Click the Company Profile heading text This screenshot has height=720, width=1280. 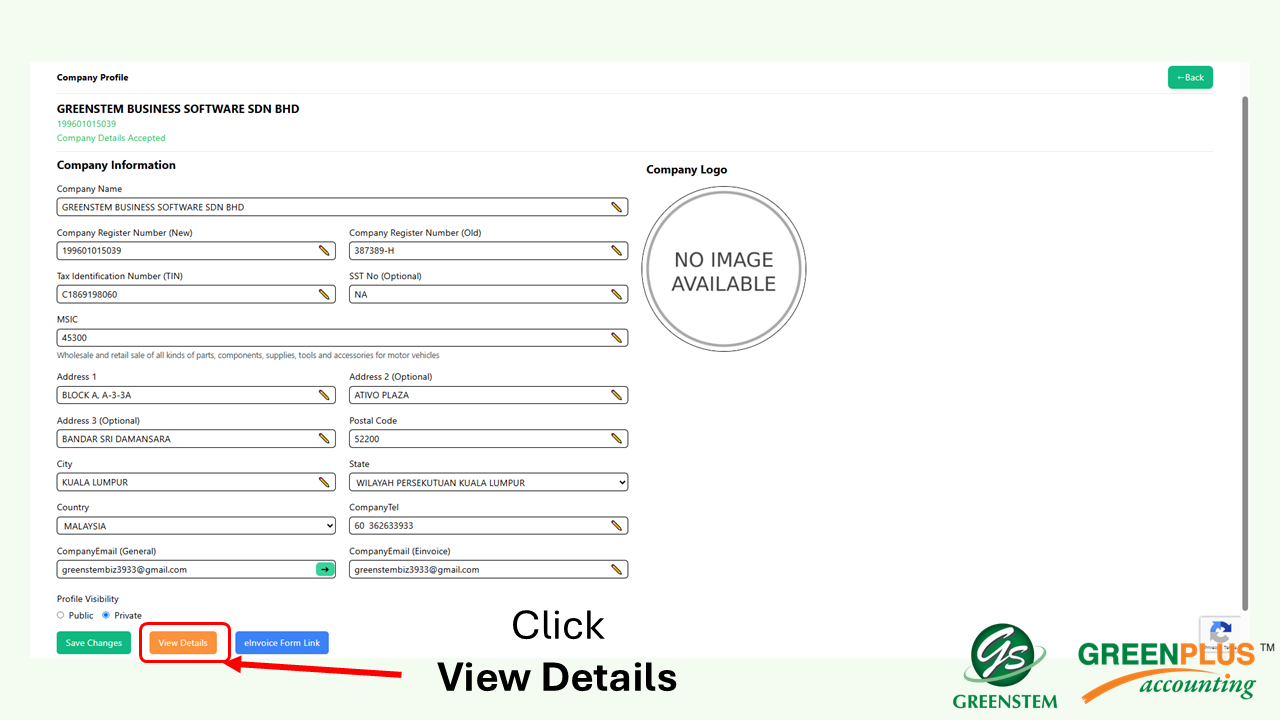pos(92,77)
